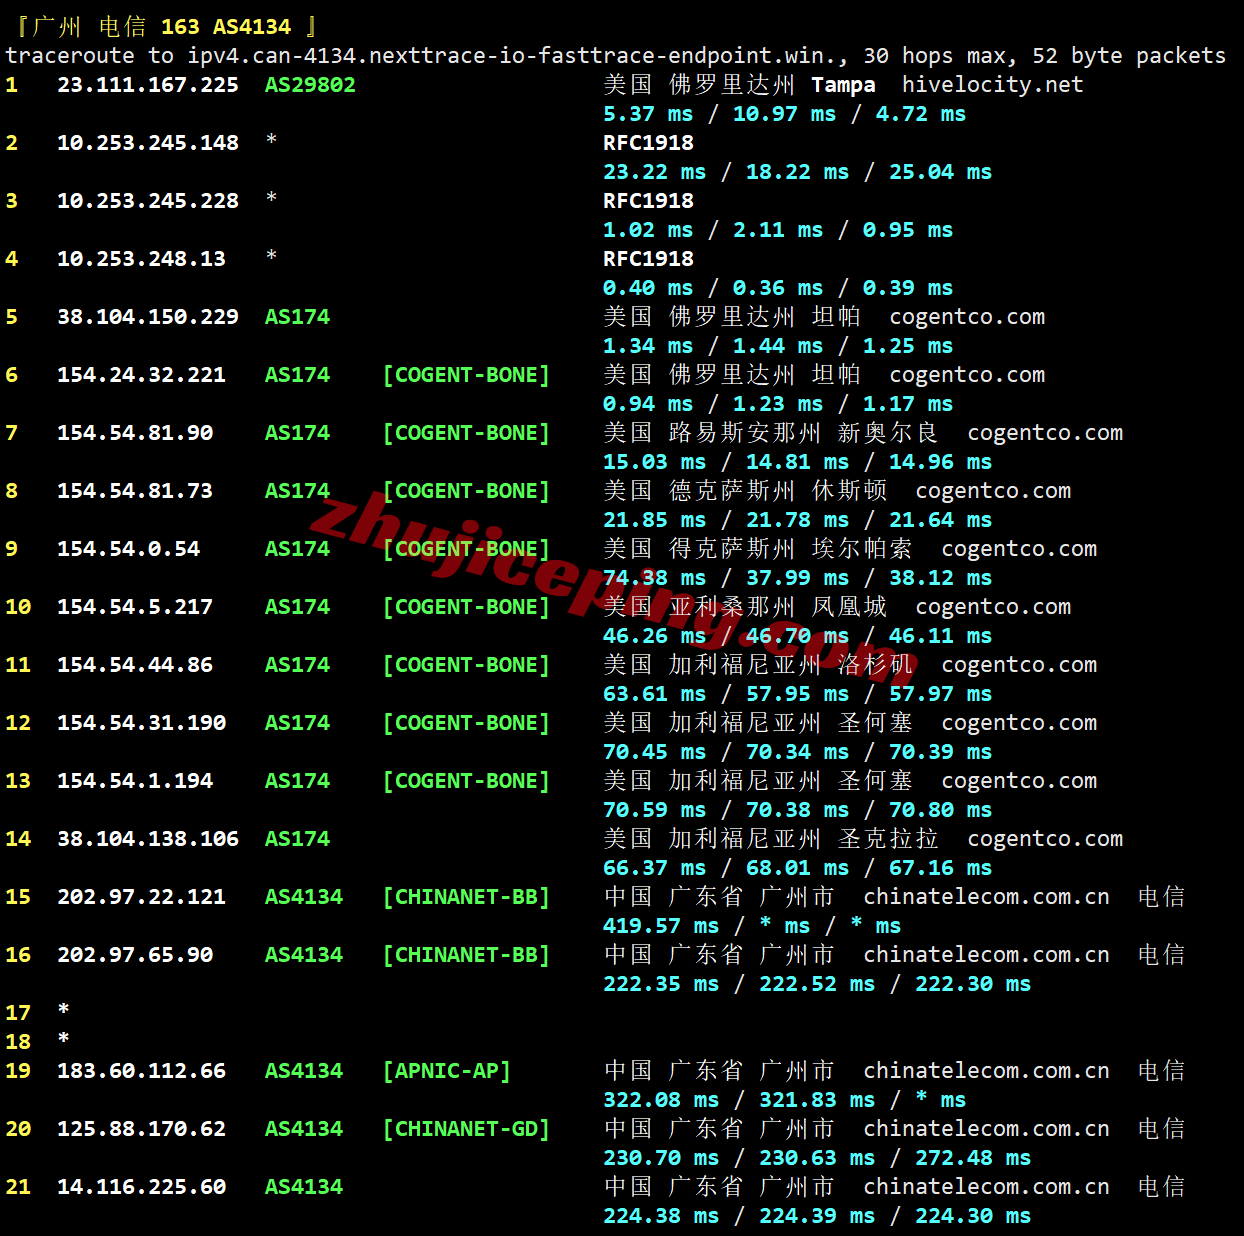This screenshot has height=1236, width=1244.
Task: Select the 224.38 ms latency value
Action: (661, 1216)
